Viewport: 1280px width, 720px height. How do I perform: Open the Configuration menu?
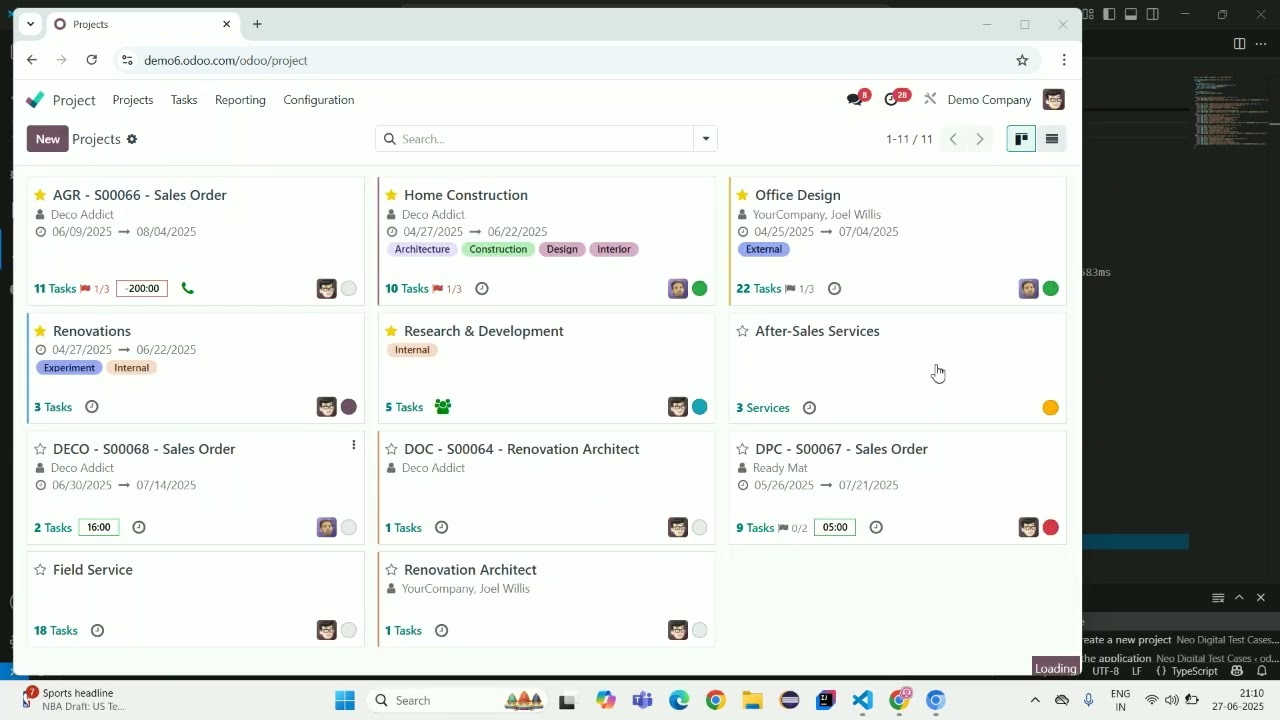pyautogui.click(x=318, y=100)
